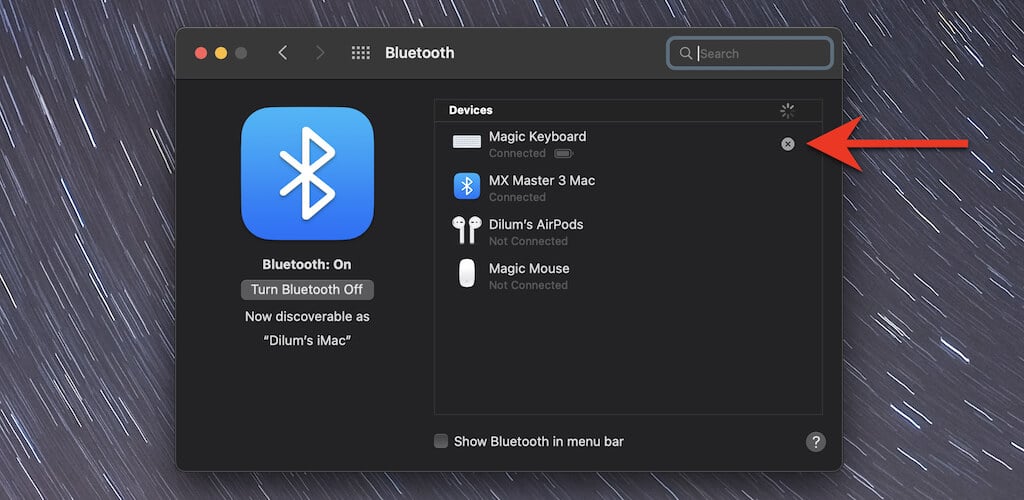Click the "Bluetooth: On" status text
This screenshot has height=500, width=1024.
click(x=307, y=264)
